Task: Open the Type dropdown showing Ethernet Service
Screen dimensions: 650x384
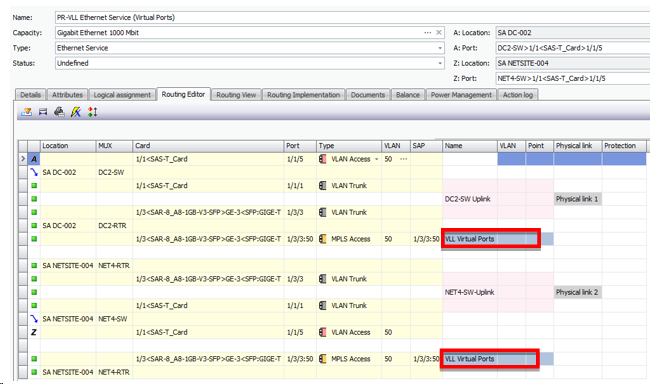Action: tap(440, 48)
